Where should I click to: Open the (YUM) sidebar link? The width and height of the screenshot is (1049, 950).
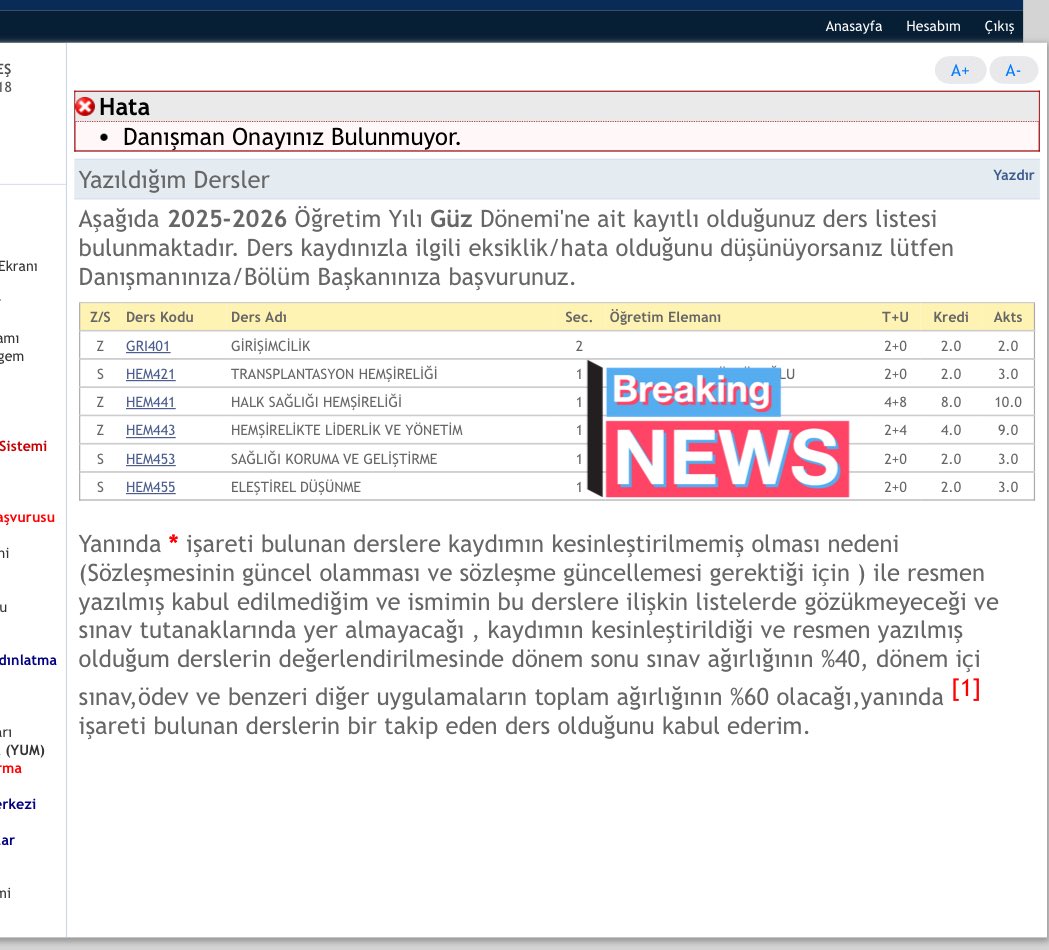coord(25,750)
